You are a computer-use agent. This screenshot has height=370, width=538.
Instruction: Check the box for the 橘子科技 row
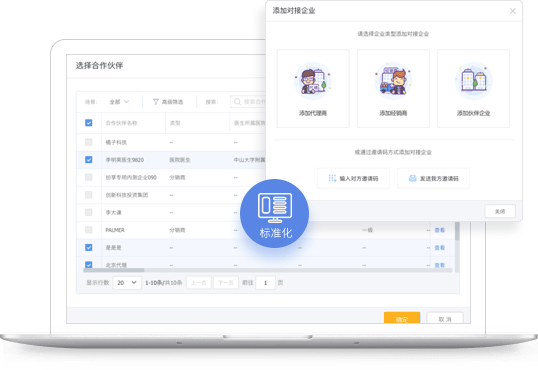(x=89, y=142)
